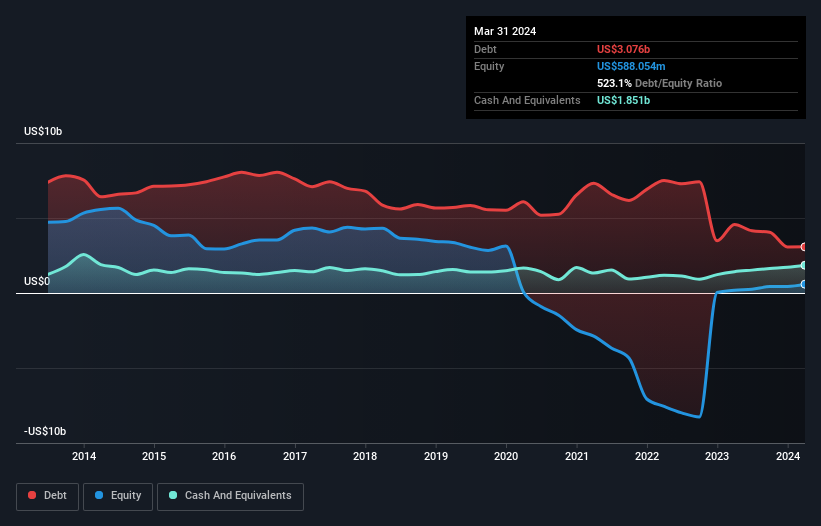Toggle Cash And Equivalents legend button

[x=230, y=496]
